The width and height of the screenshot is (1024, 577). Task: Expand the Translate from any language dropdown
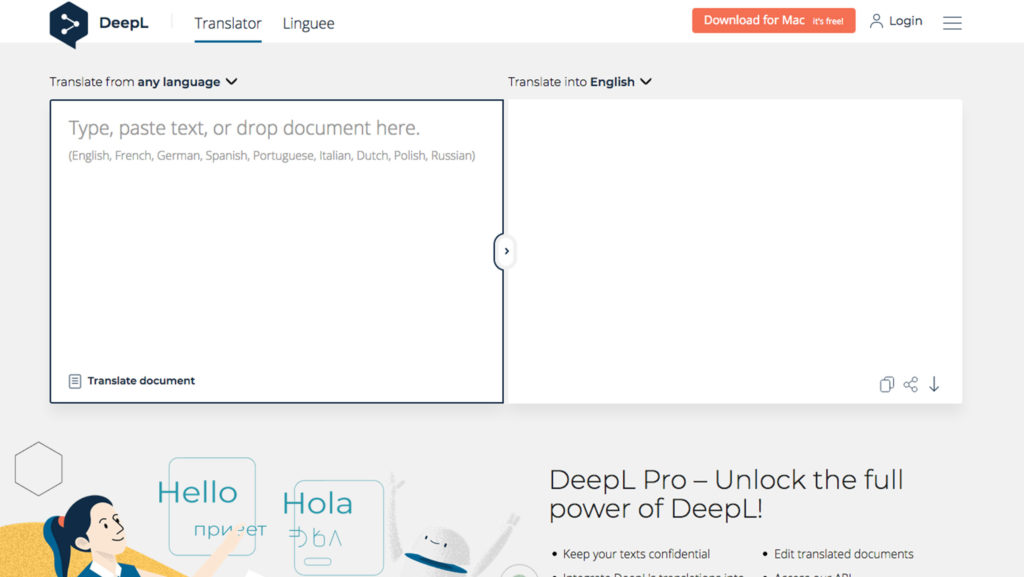tap(144, 82)
